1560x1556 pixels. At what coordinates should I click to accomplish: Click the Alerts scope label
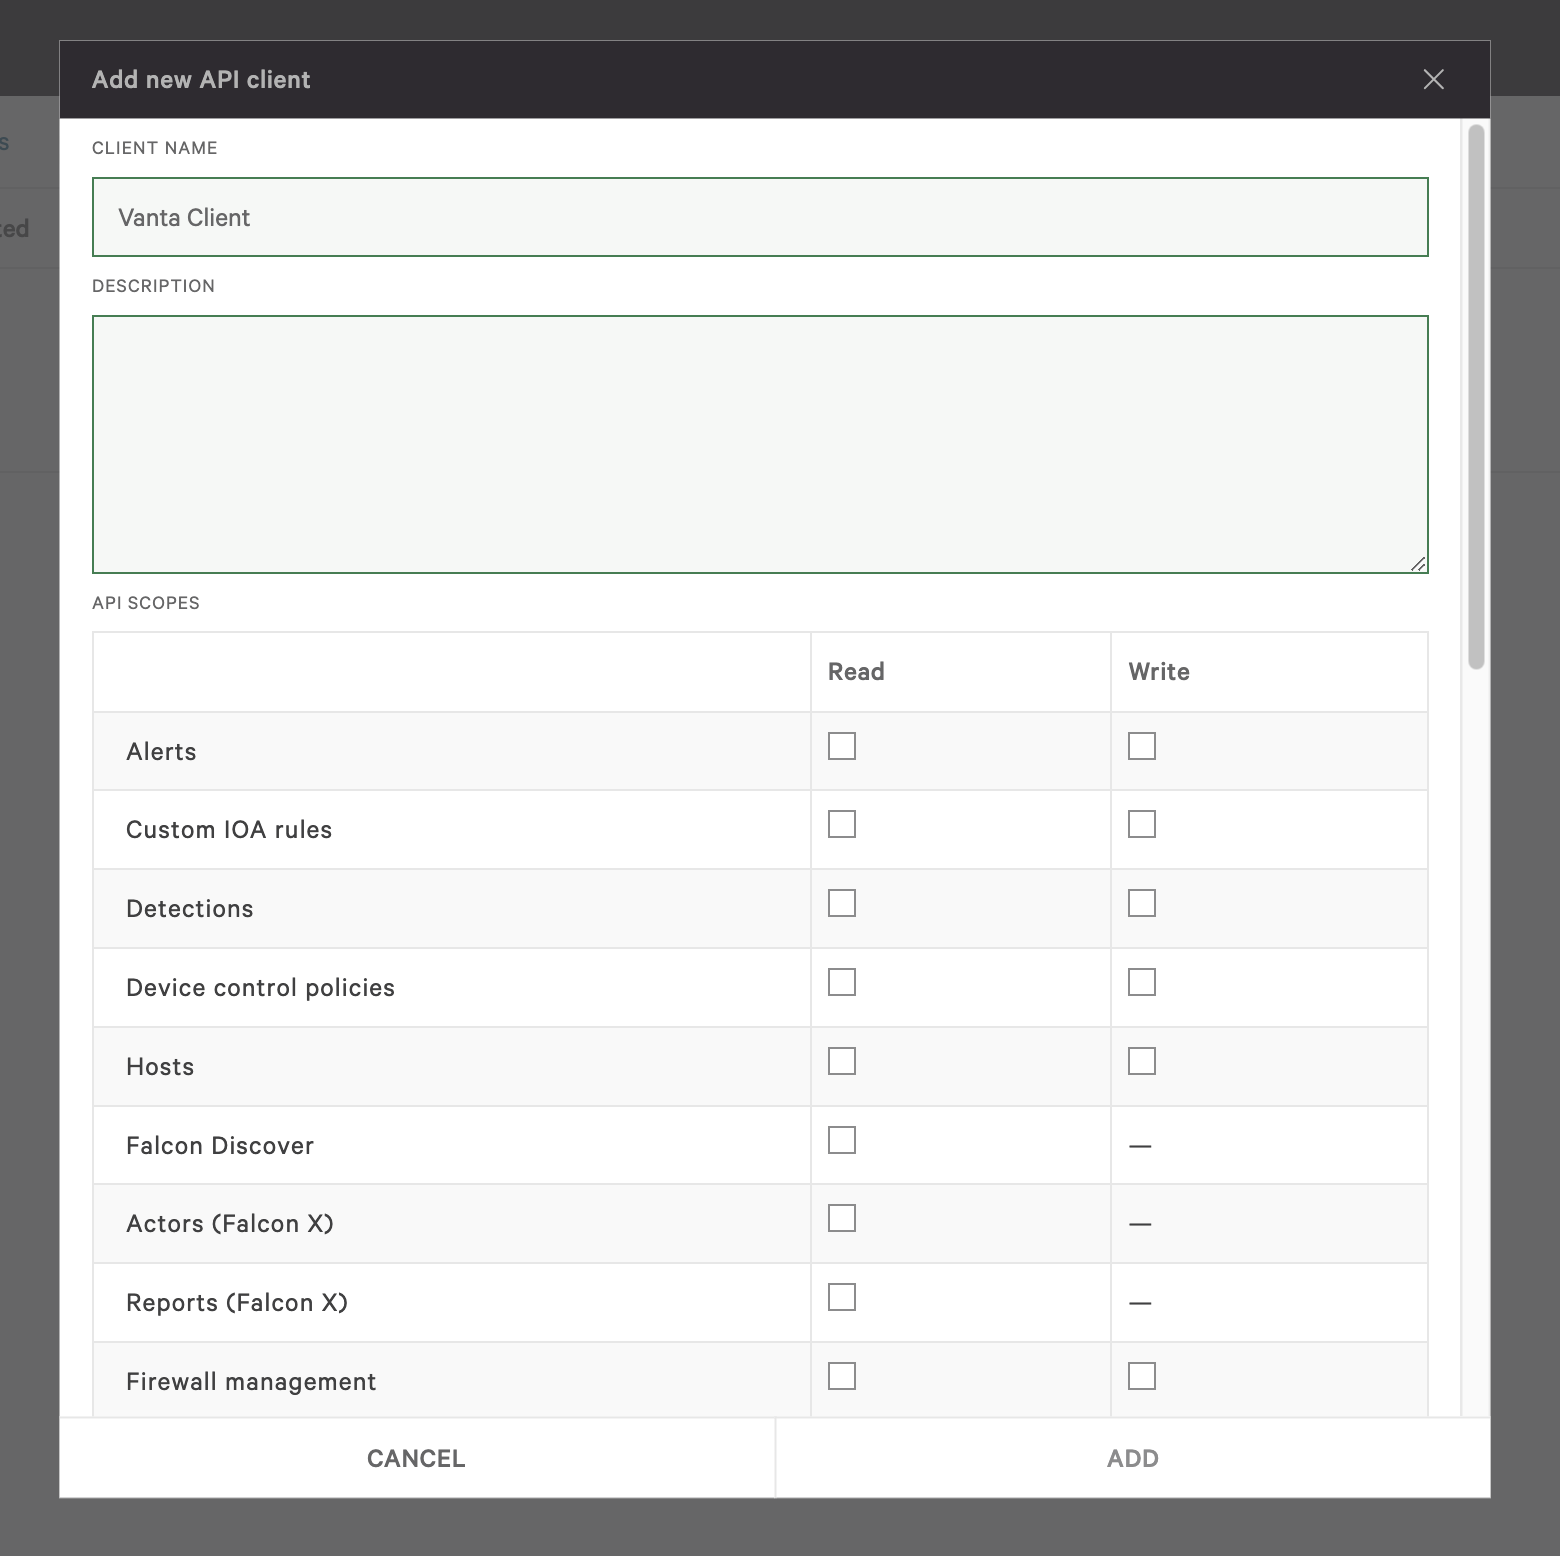(x=161, y=752)
